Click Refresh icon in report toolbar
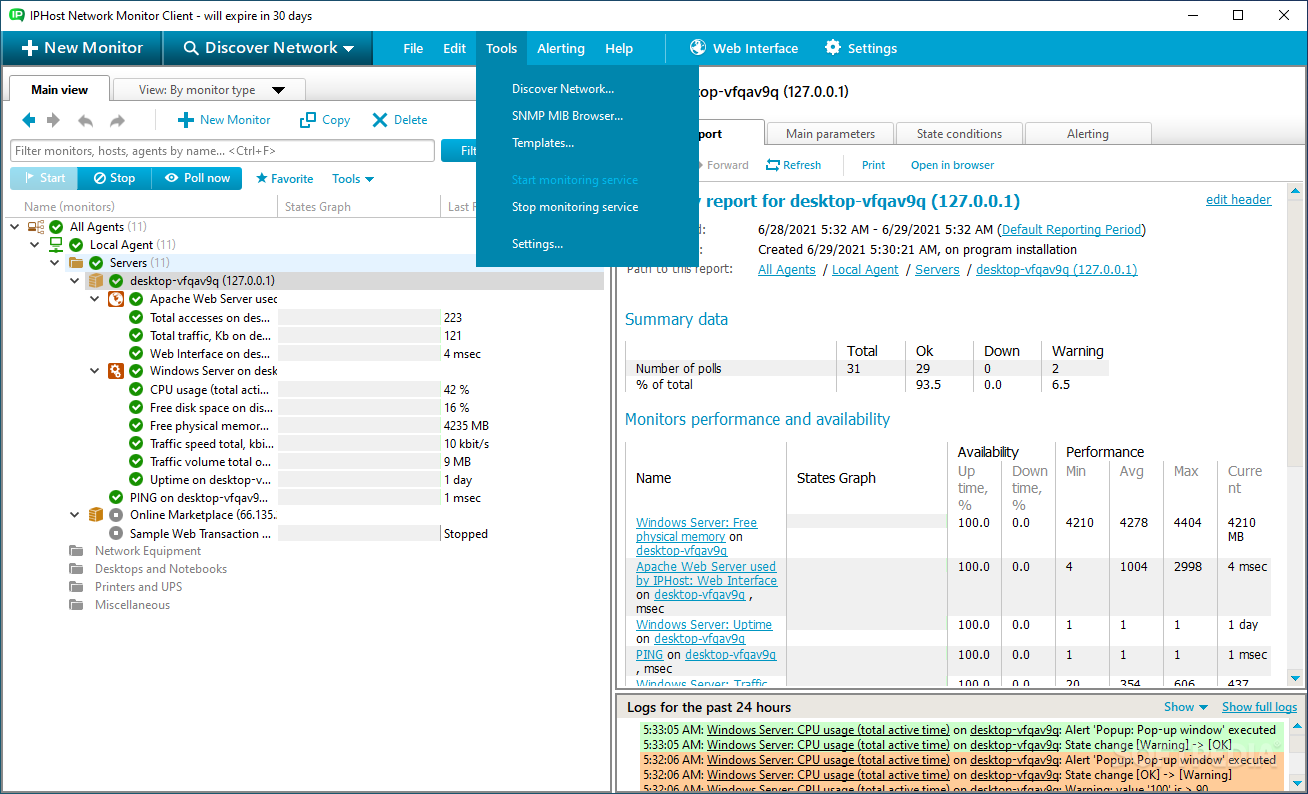Image resolution: width=1308 pixels, height=794 pixels. click(x=773, y=165)
